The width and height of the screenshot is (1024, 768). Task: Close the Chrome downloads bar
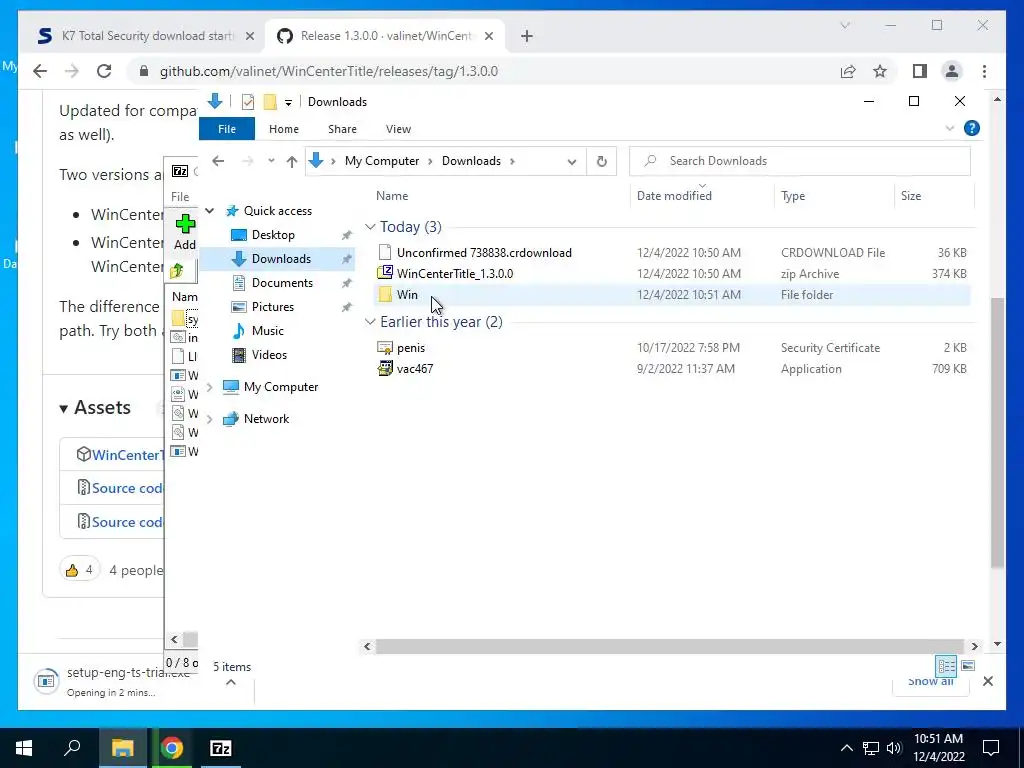987,681
